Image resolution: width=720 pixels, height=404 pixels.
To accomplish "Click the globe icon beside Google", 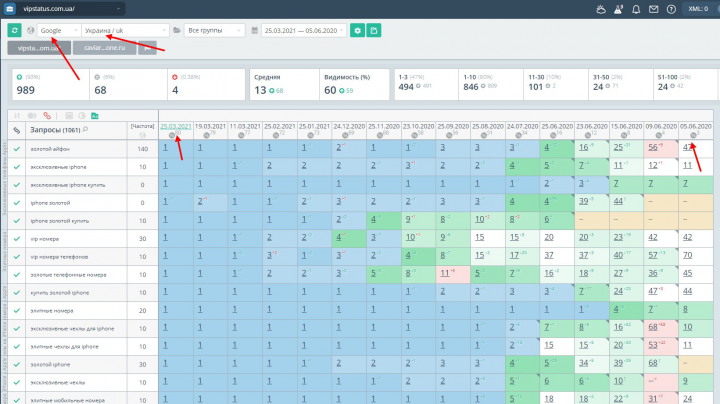I will tap(30, 30).
